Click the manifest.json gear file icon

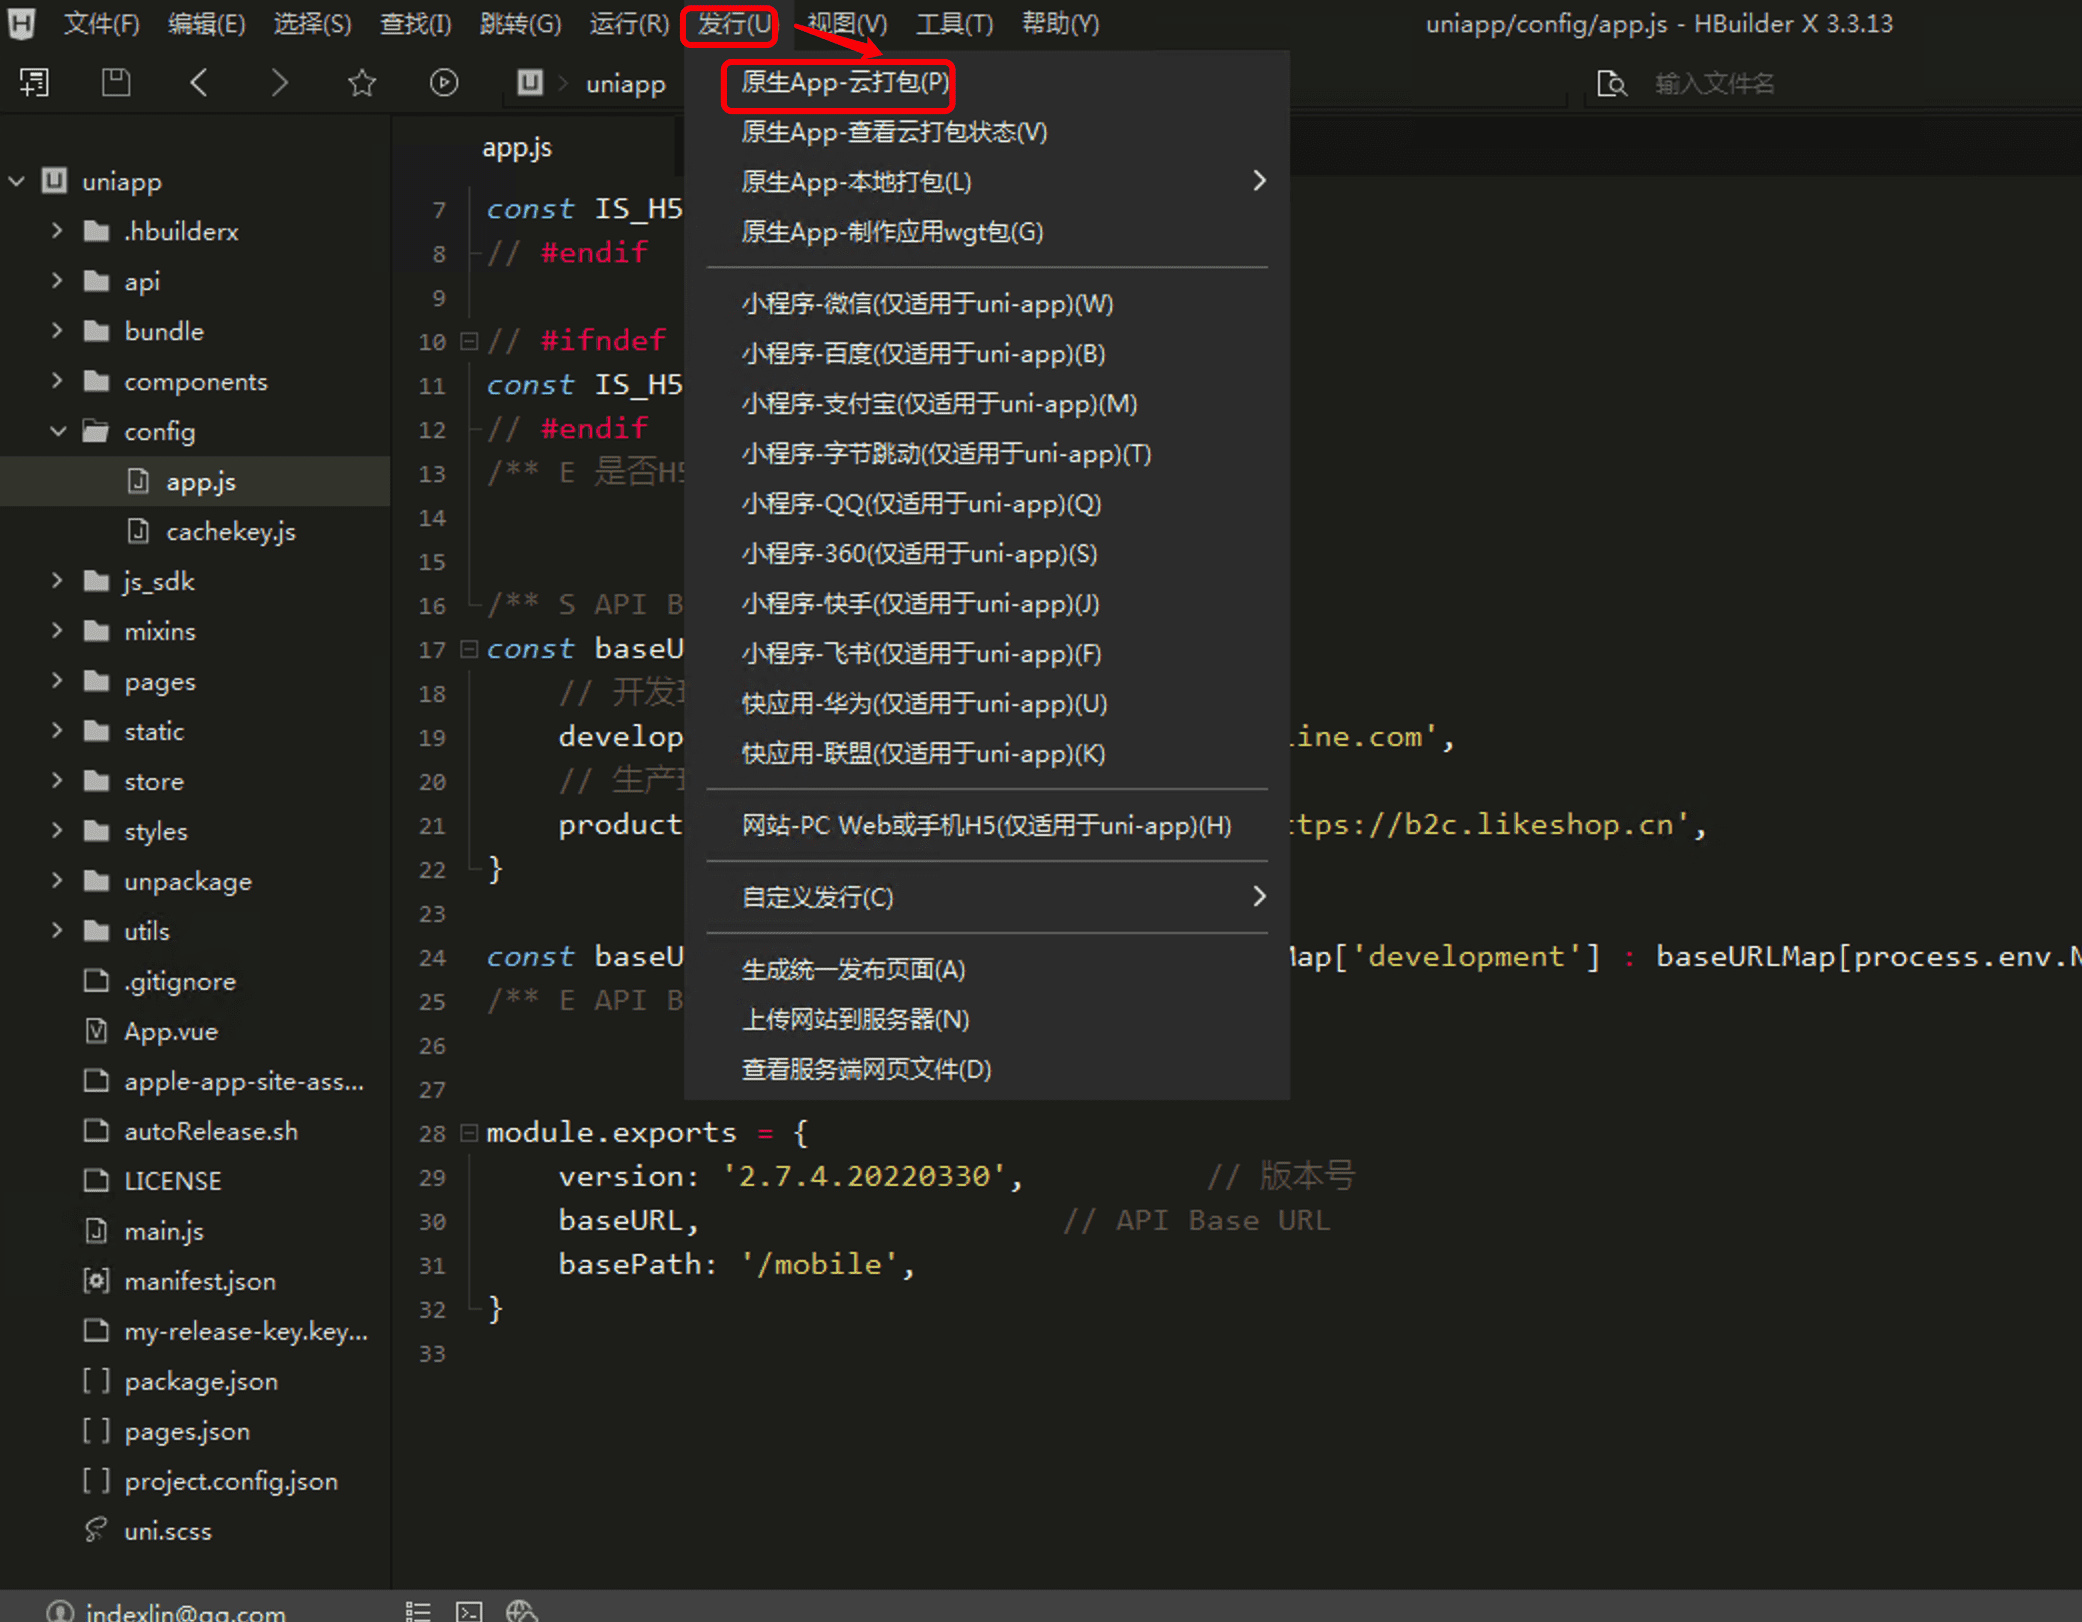click(96, 1281)
